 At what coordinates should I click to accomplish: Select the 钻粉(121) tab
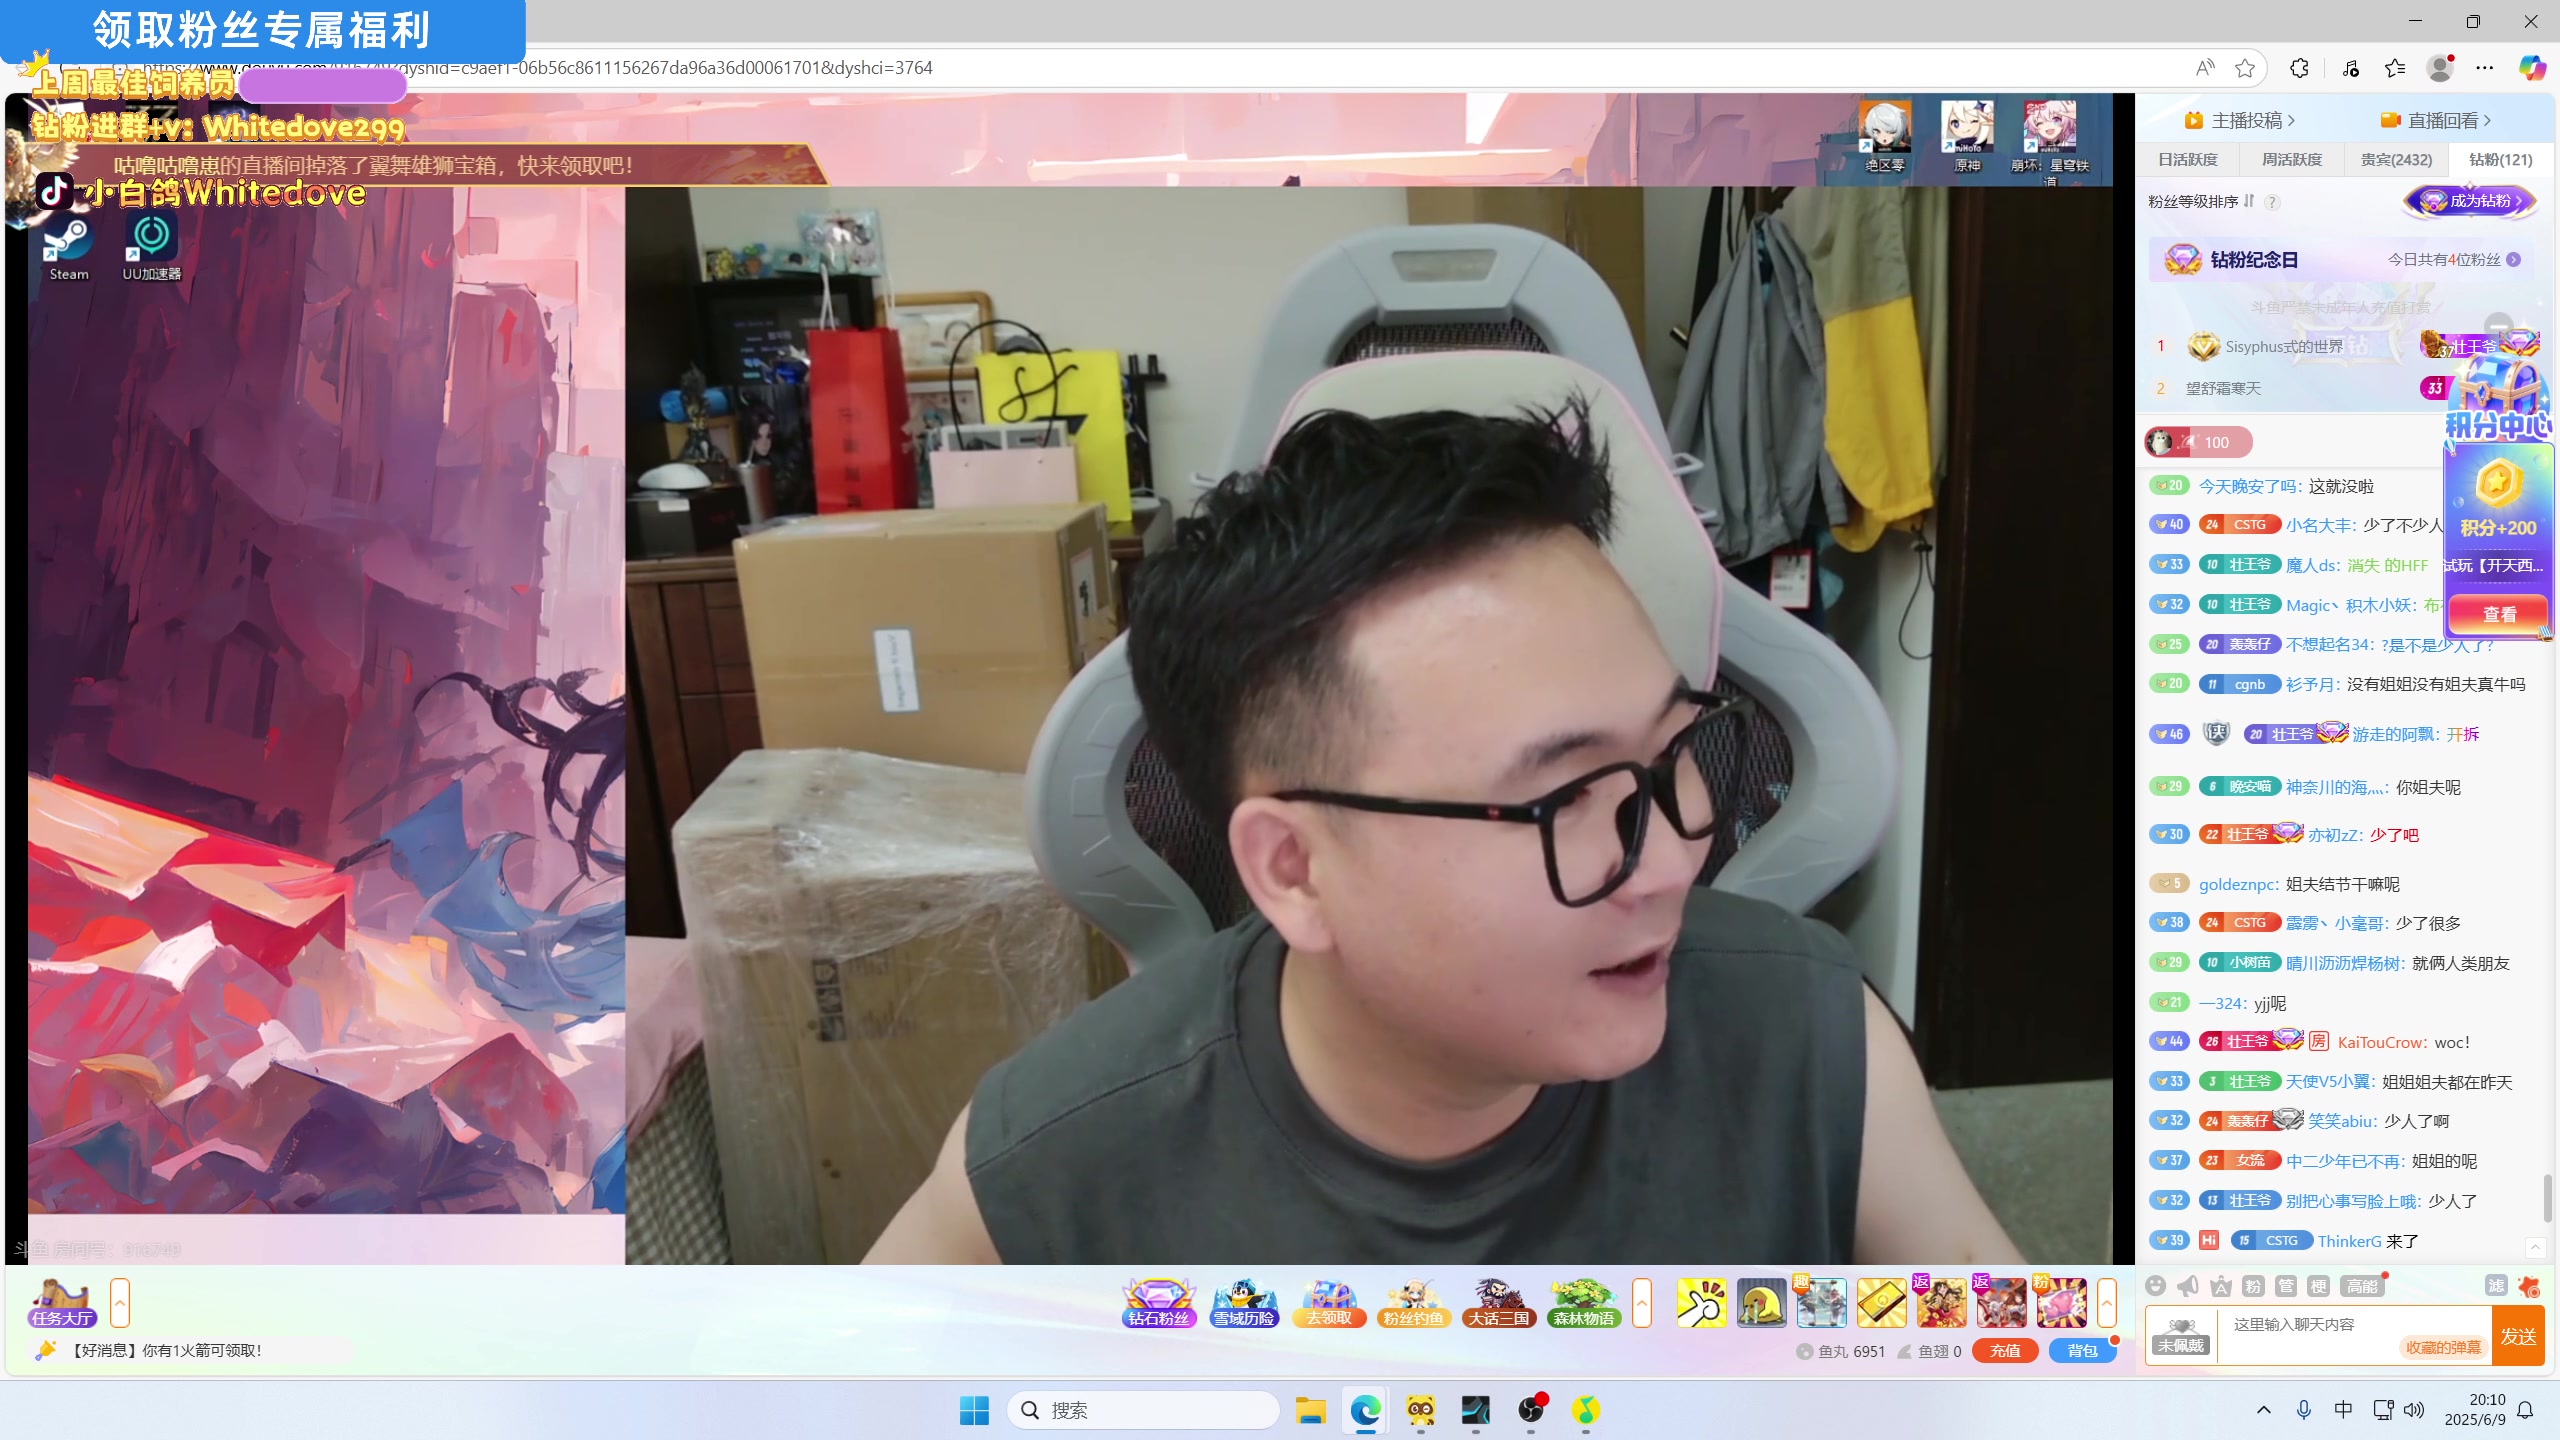[x=2500, y=159]
